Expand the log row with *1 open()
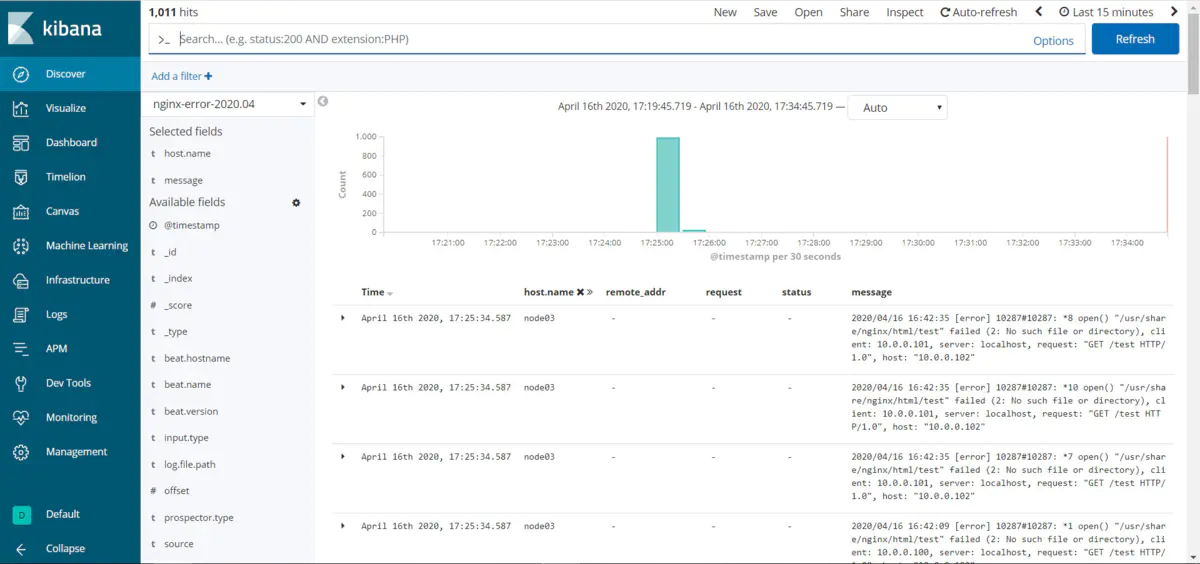Image resolution: width=1200 pixels, height=564 pixels. [x=343, y=526]
